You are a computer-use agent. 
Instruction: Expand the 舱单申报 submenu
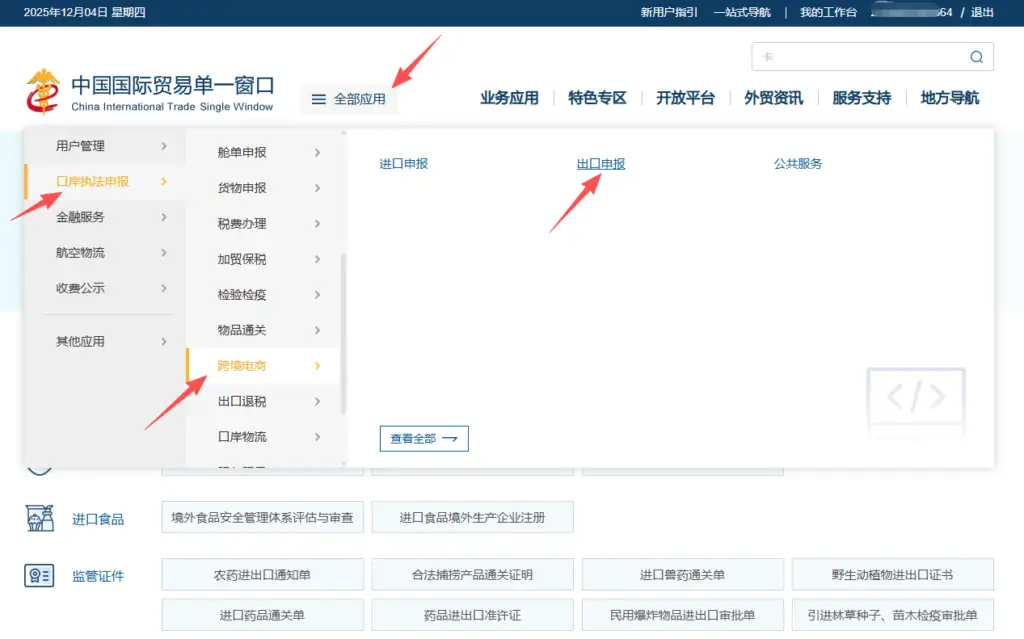tap(318, 152)
